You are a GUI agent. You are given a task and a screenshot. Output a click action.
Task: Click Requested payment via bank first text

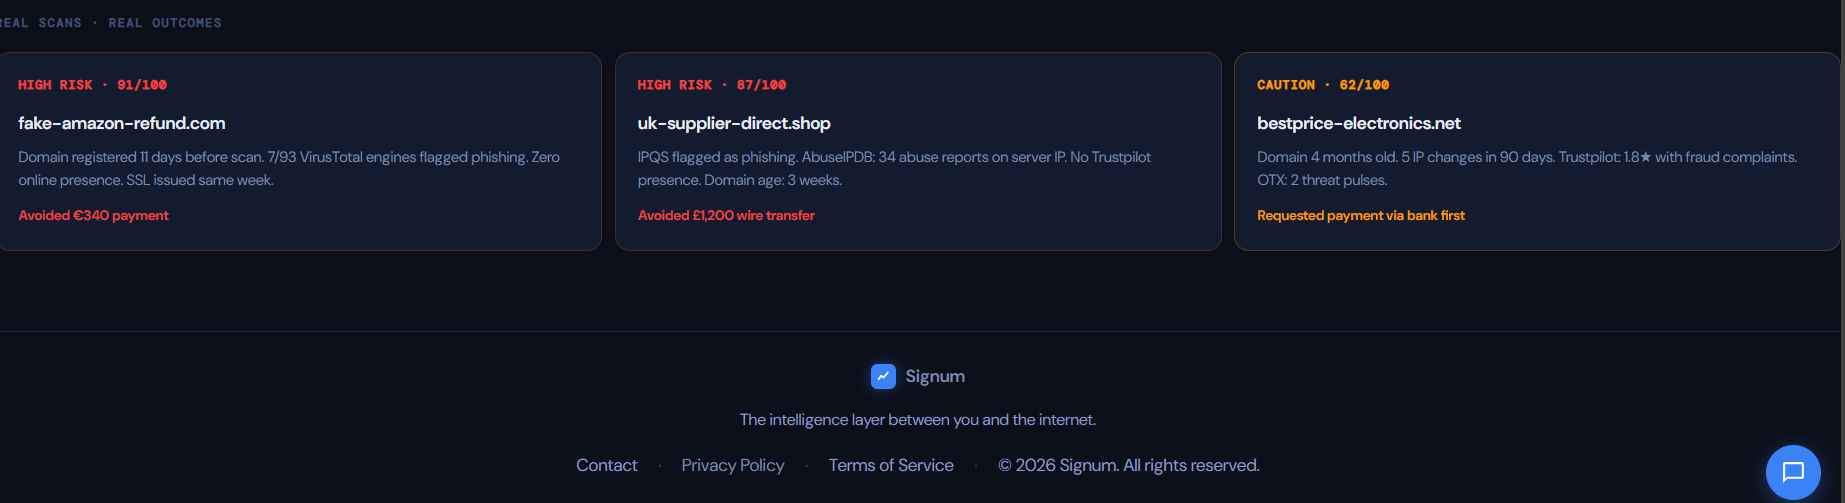click(x=1360, y=215)
